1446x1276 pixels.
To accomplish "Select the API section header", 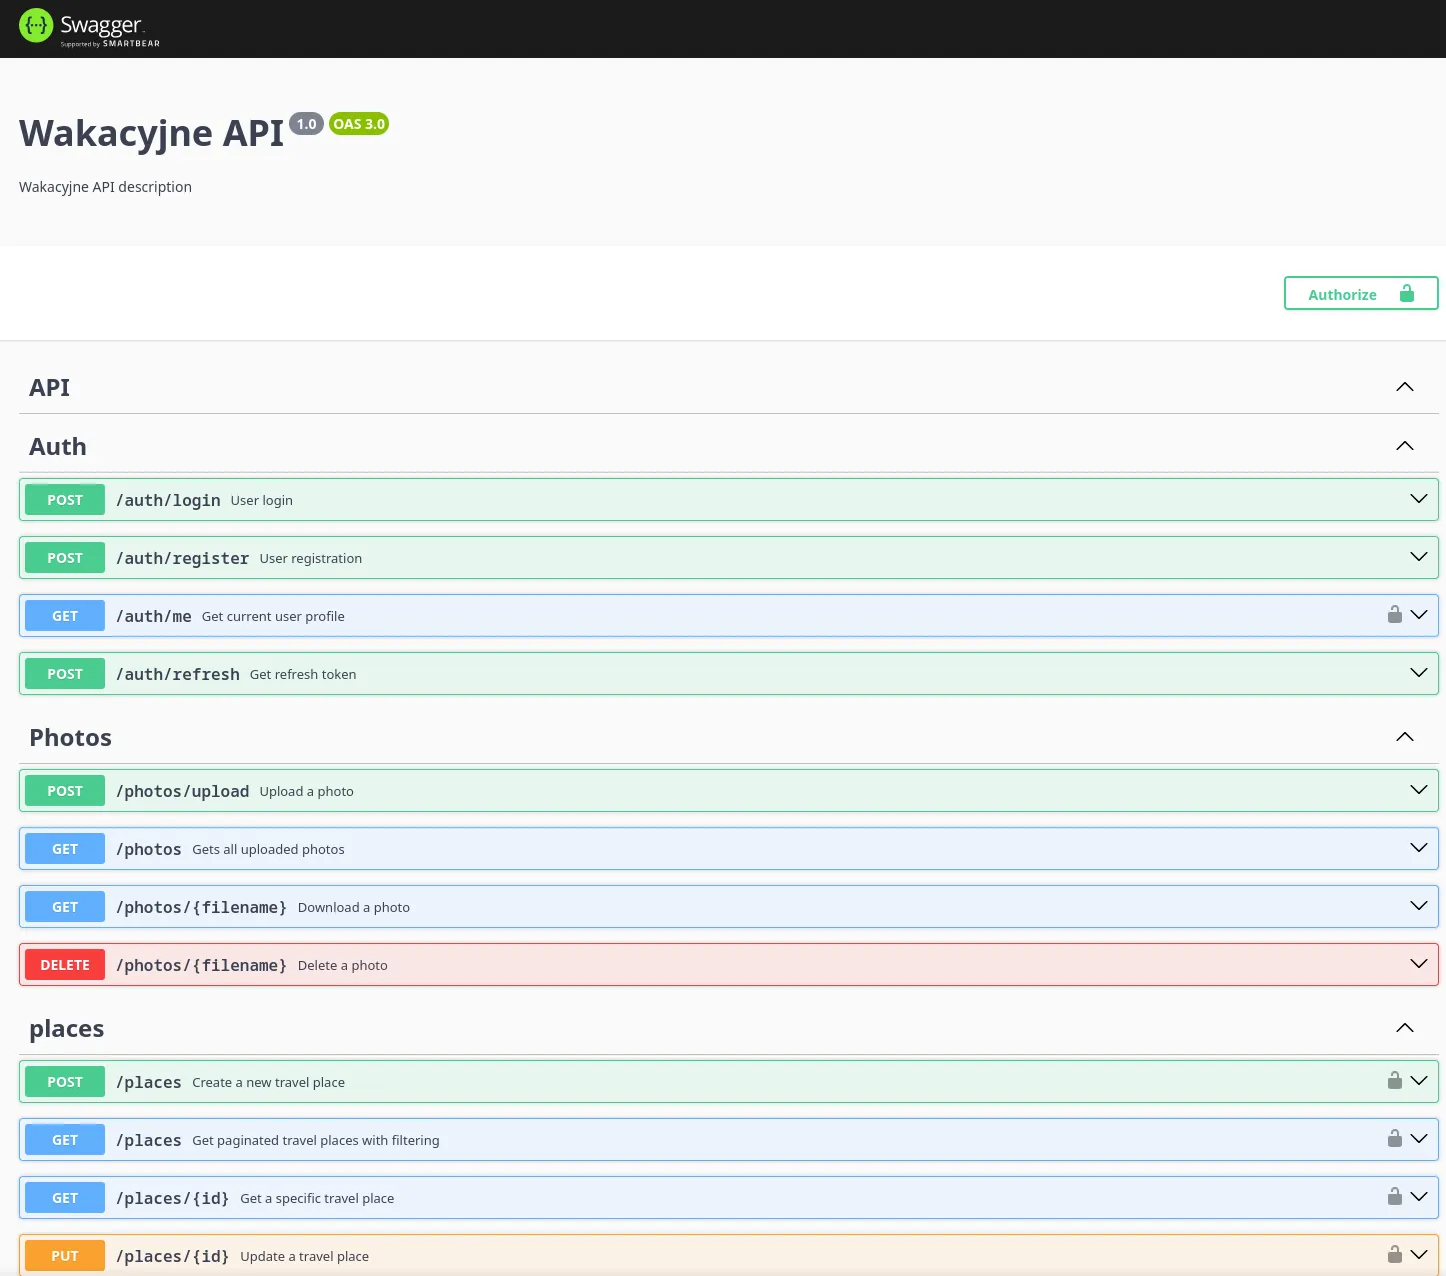I will [49, 387].
